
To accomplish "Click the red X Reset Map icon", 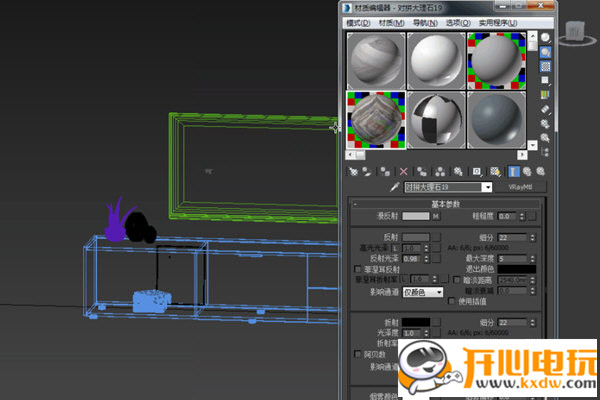I will click(403, 171).
